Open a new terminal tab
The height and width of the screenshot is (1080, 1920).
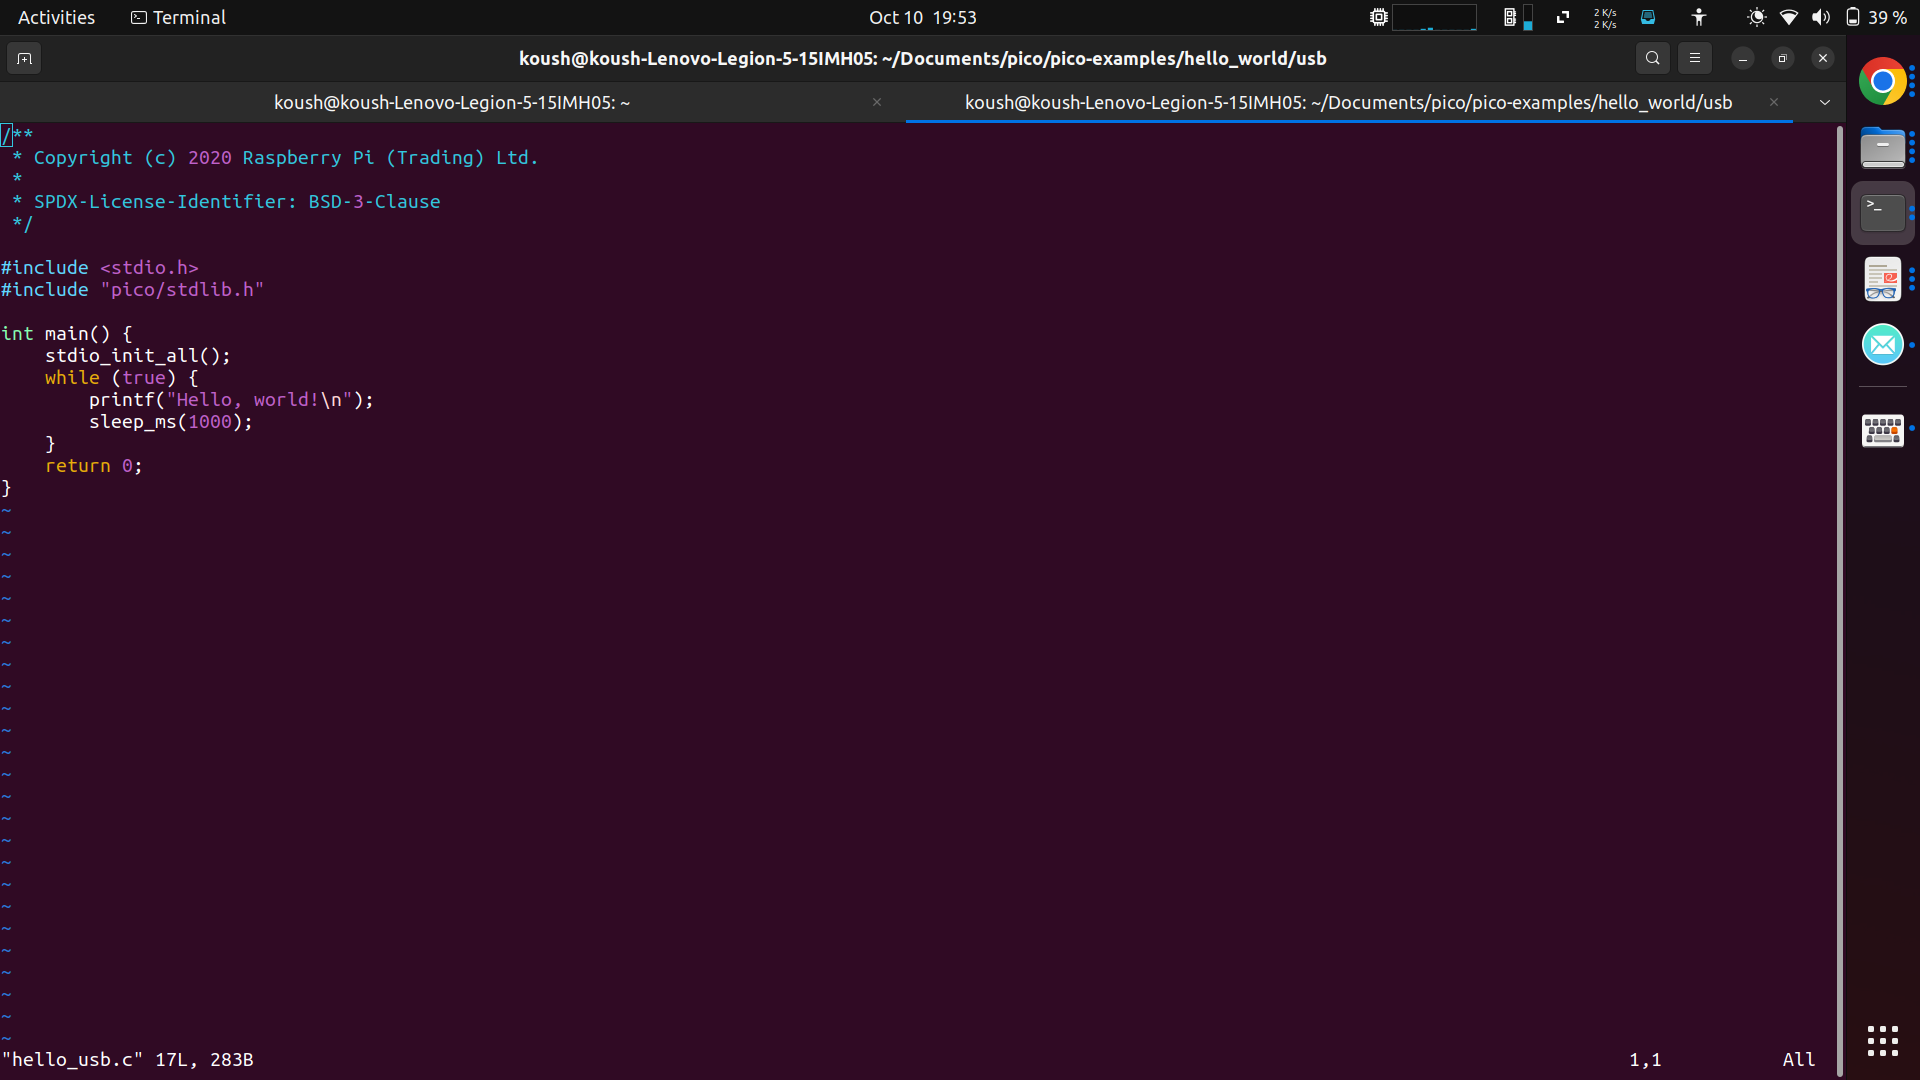[x=24, y=58]
